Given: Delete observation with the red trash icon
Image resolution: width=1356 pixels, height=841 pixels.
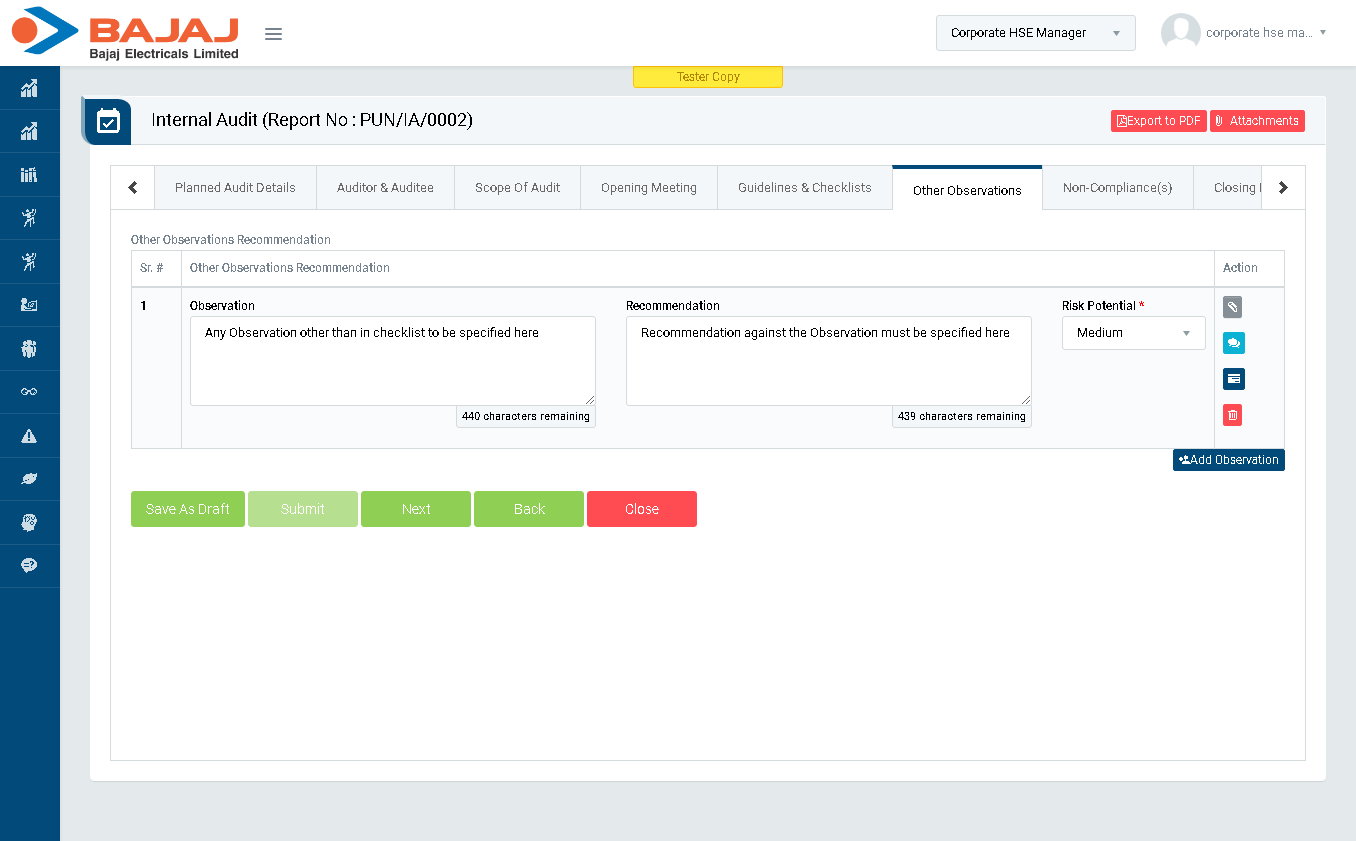Looking at the screenshot, I should click(1232, 415).
